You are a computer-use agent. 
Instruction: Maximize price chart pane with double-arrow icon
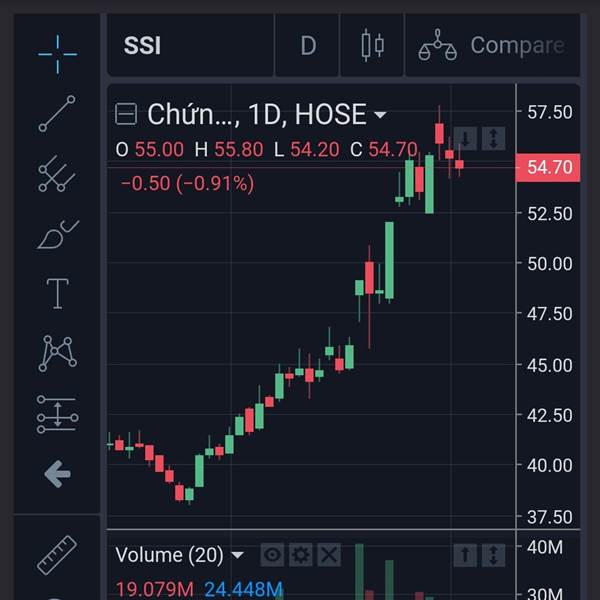click(x=493, y=138)
